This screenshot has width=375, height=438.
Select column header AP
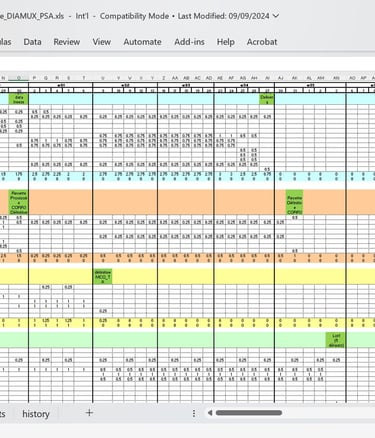point(363,78)
